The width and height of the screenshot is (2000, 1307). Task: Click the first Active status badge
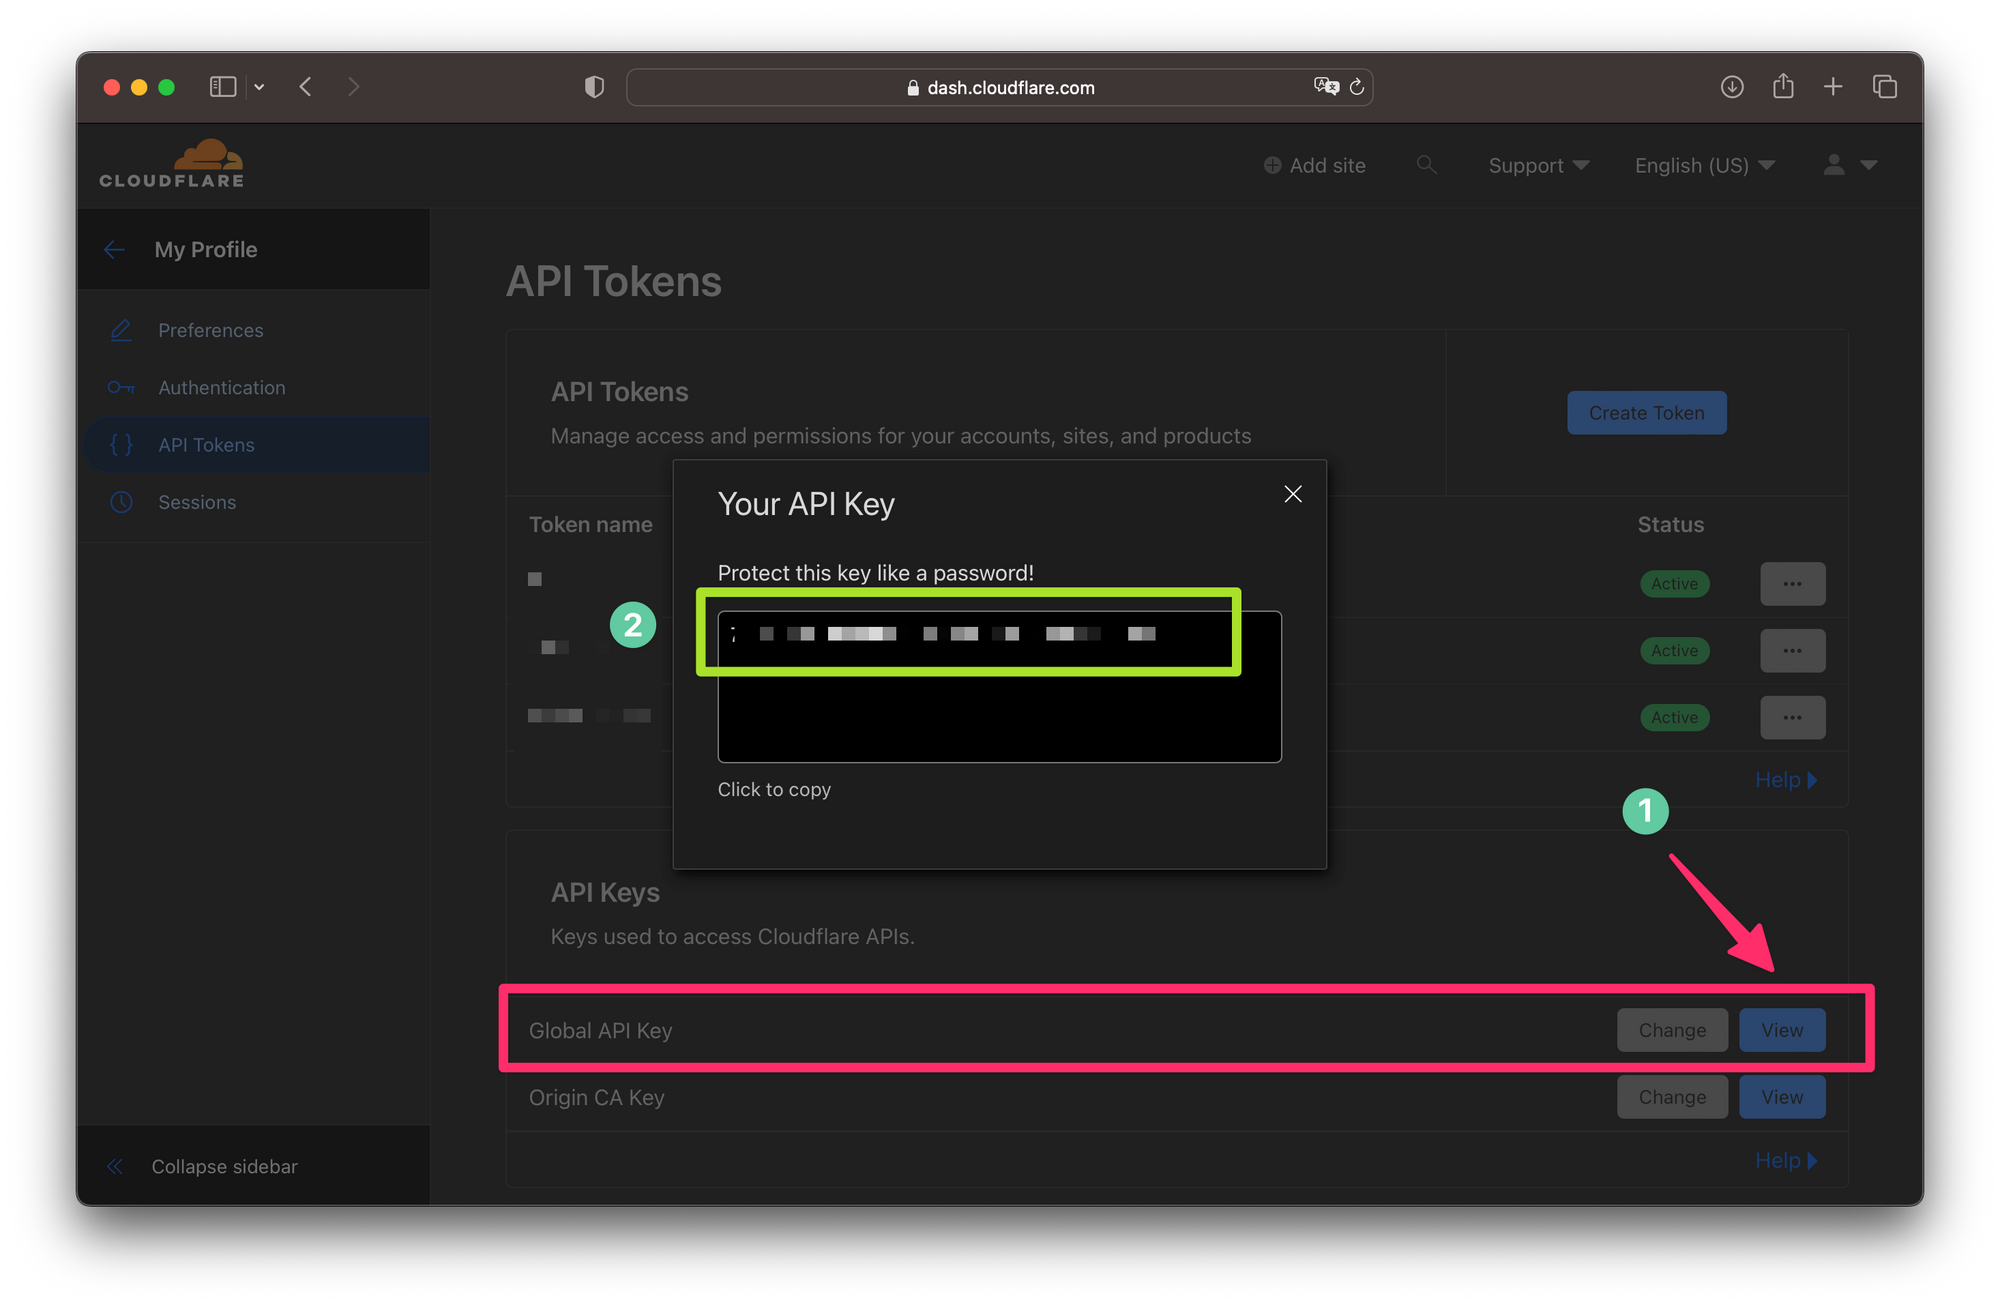(x=1674, y=584)
